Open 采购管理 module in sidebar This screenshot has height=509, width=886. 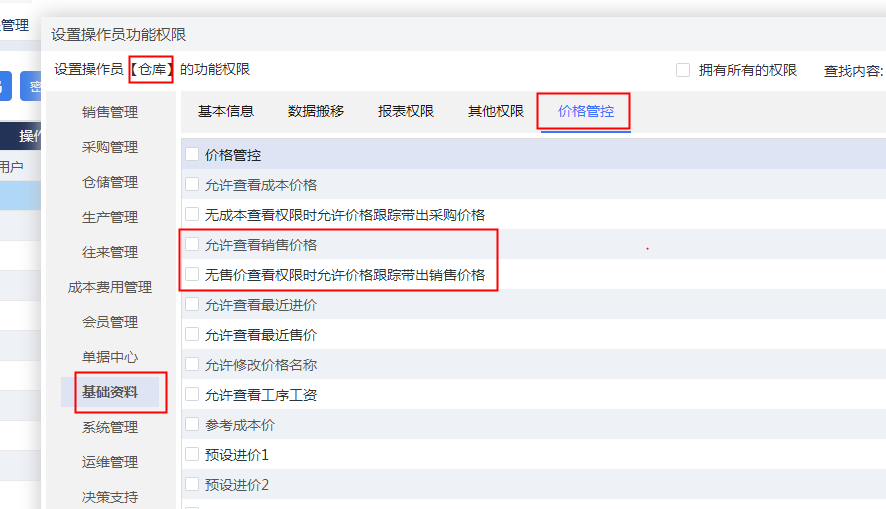coord(110,147)
